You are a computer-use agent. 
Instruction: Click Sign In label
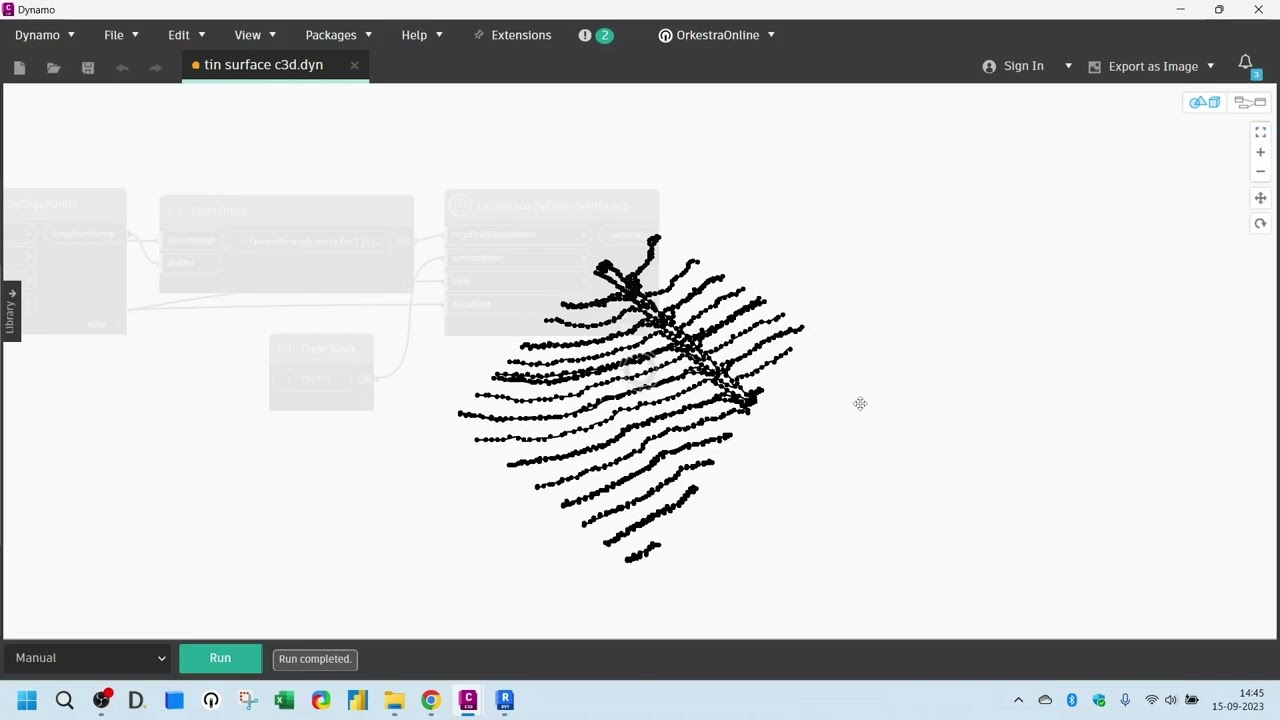point(1024,66)
